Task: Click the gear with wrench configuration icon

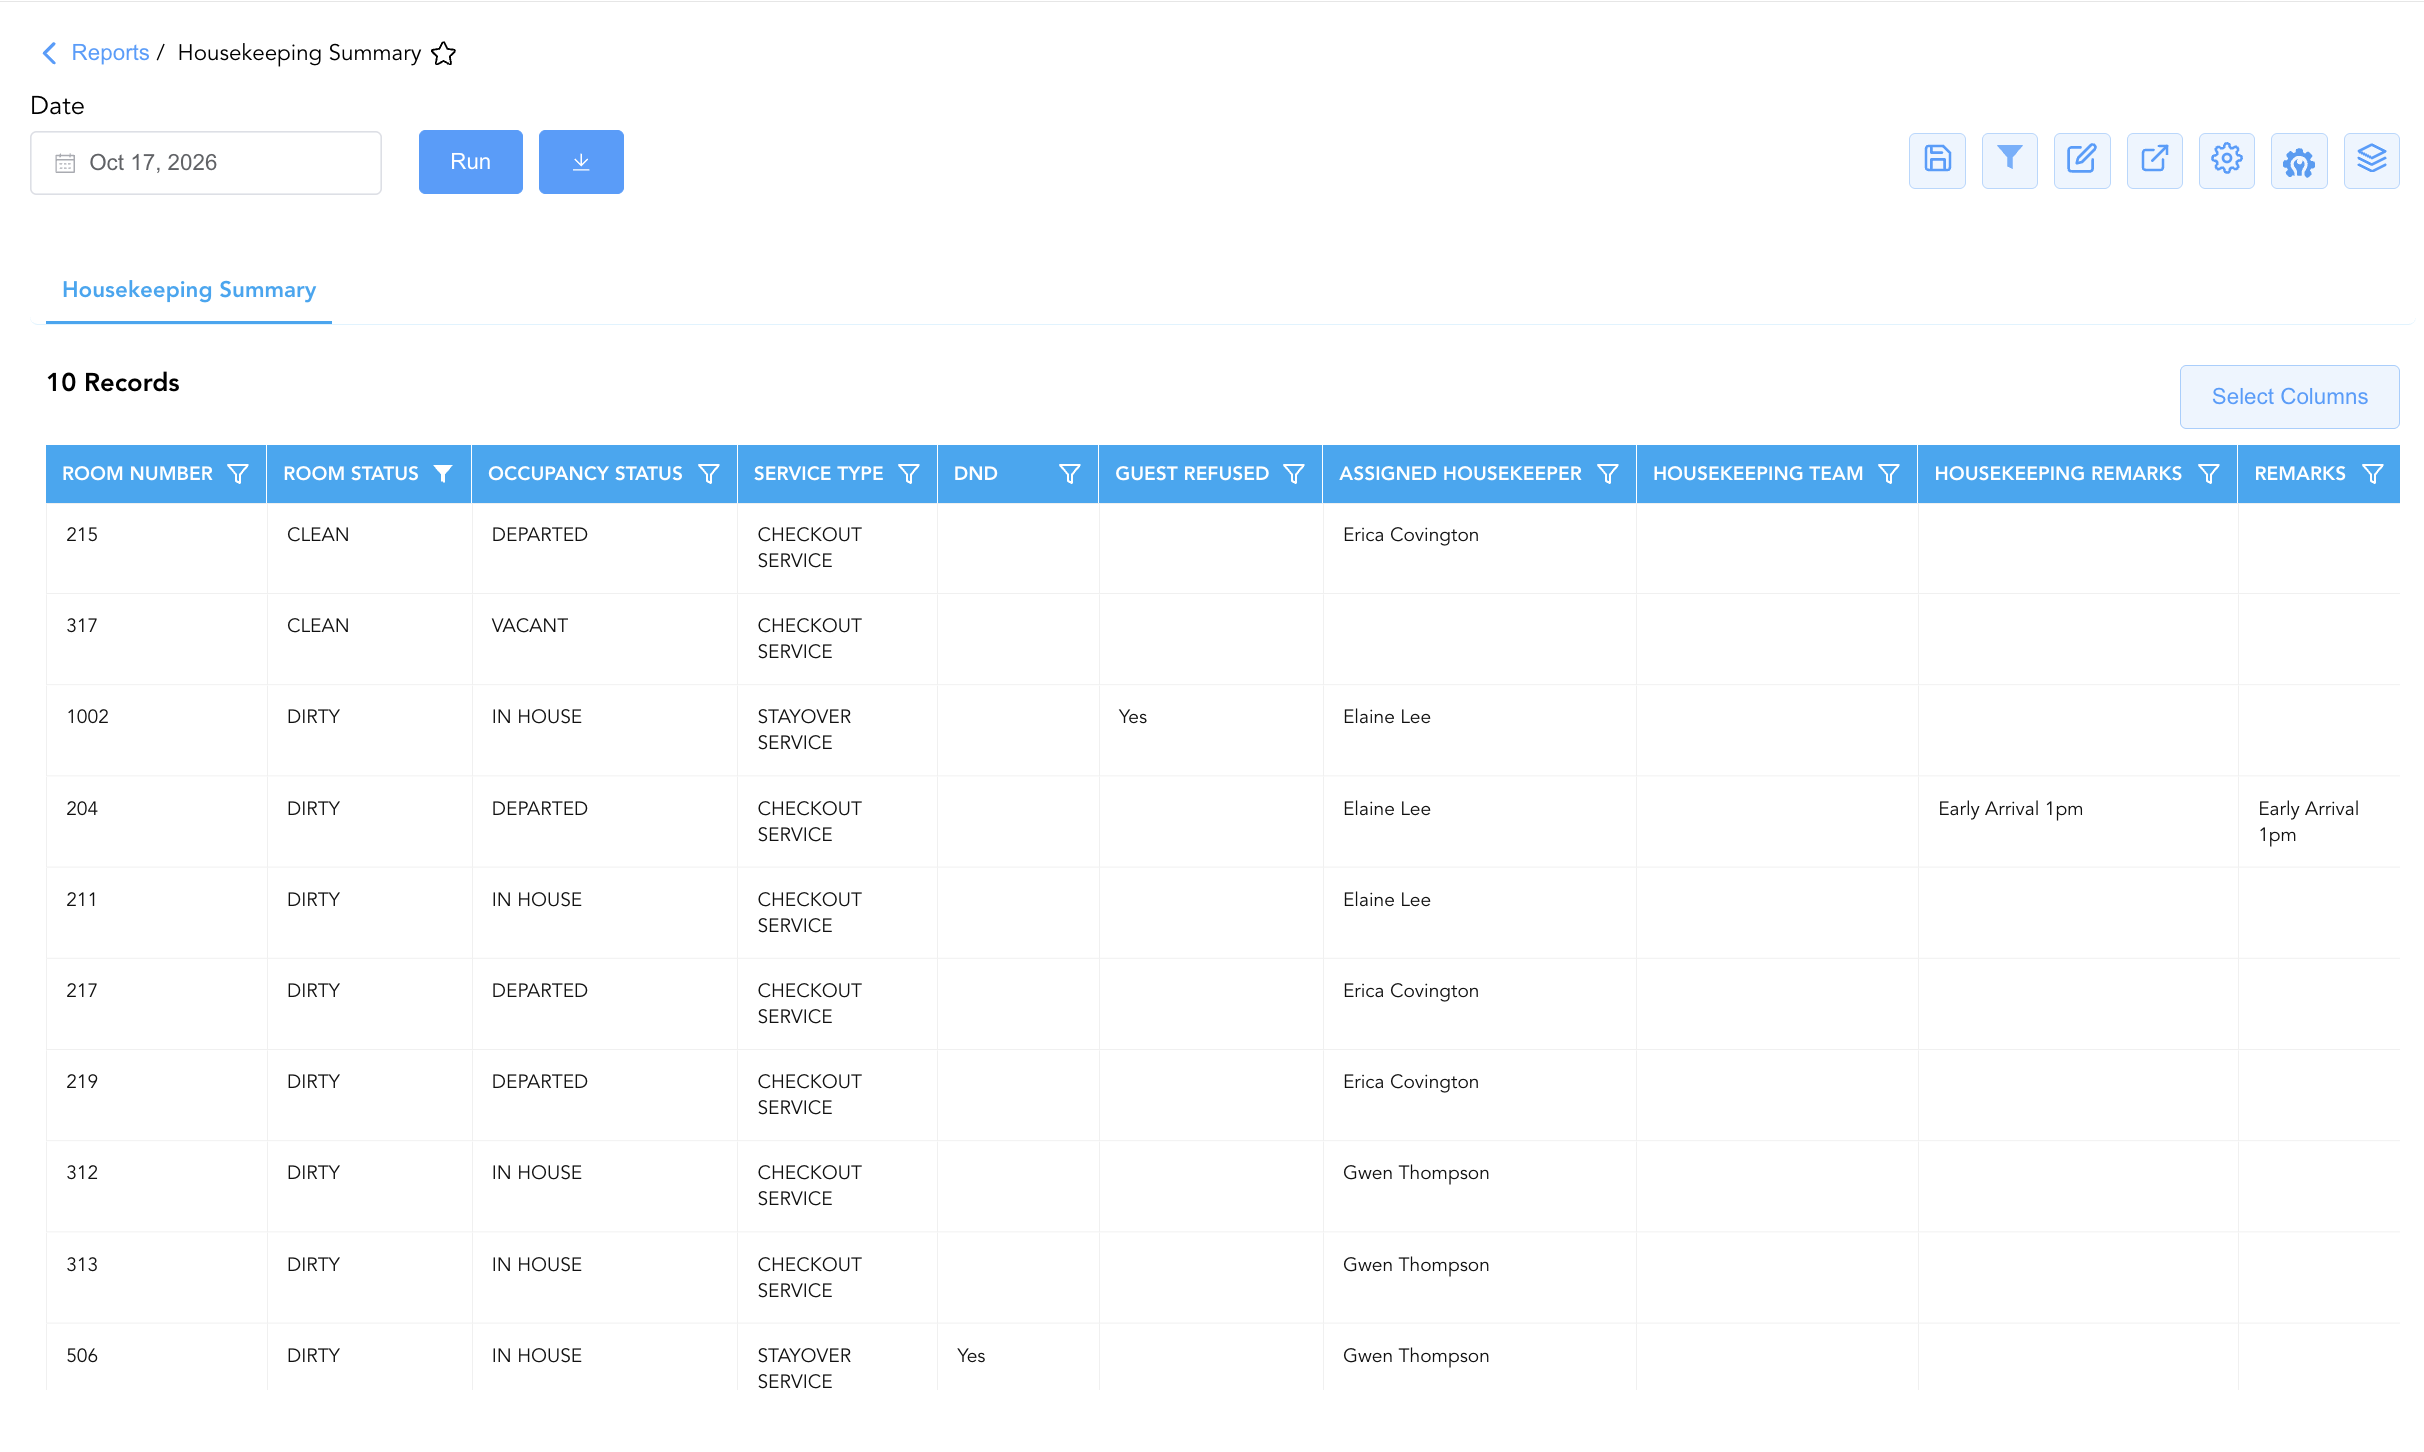Action: [x=2299, y=160]
